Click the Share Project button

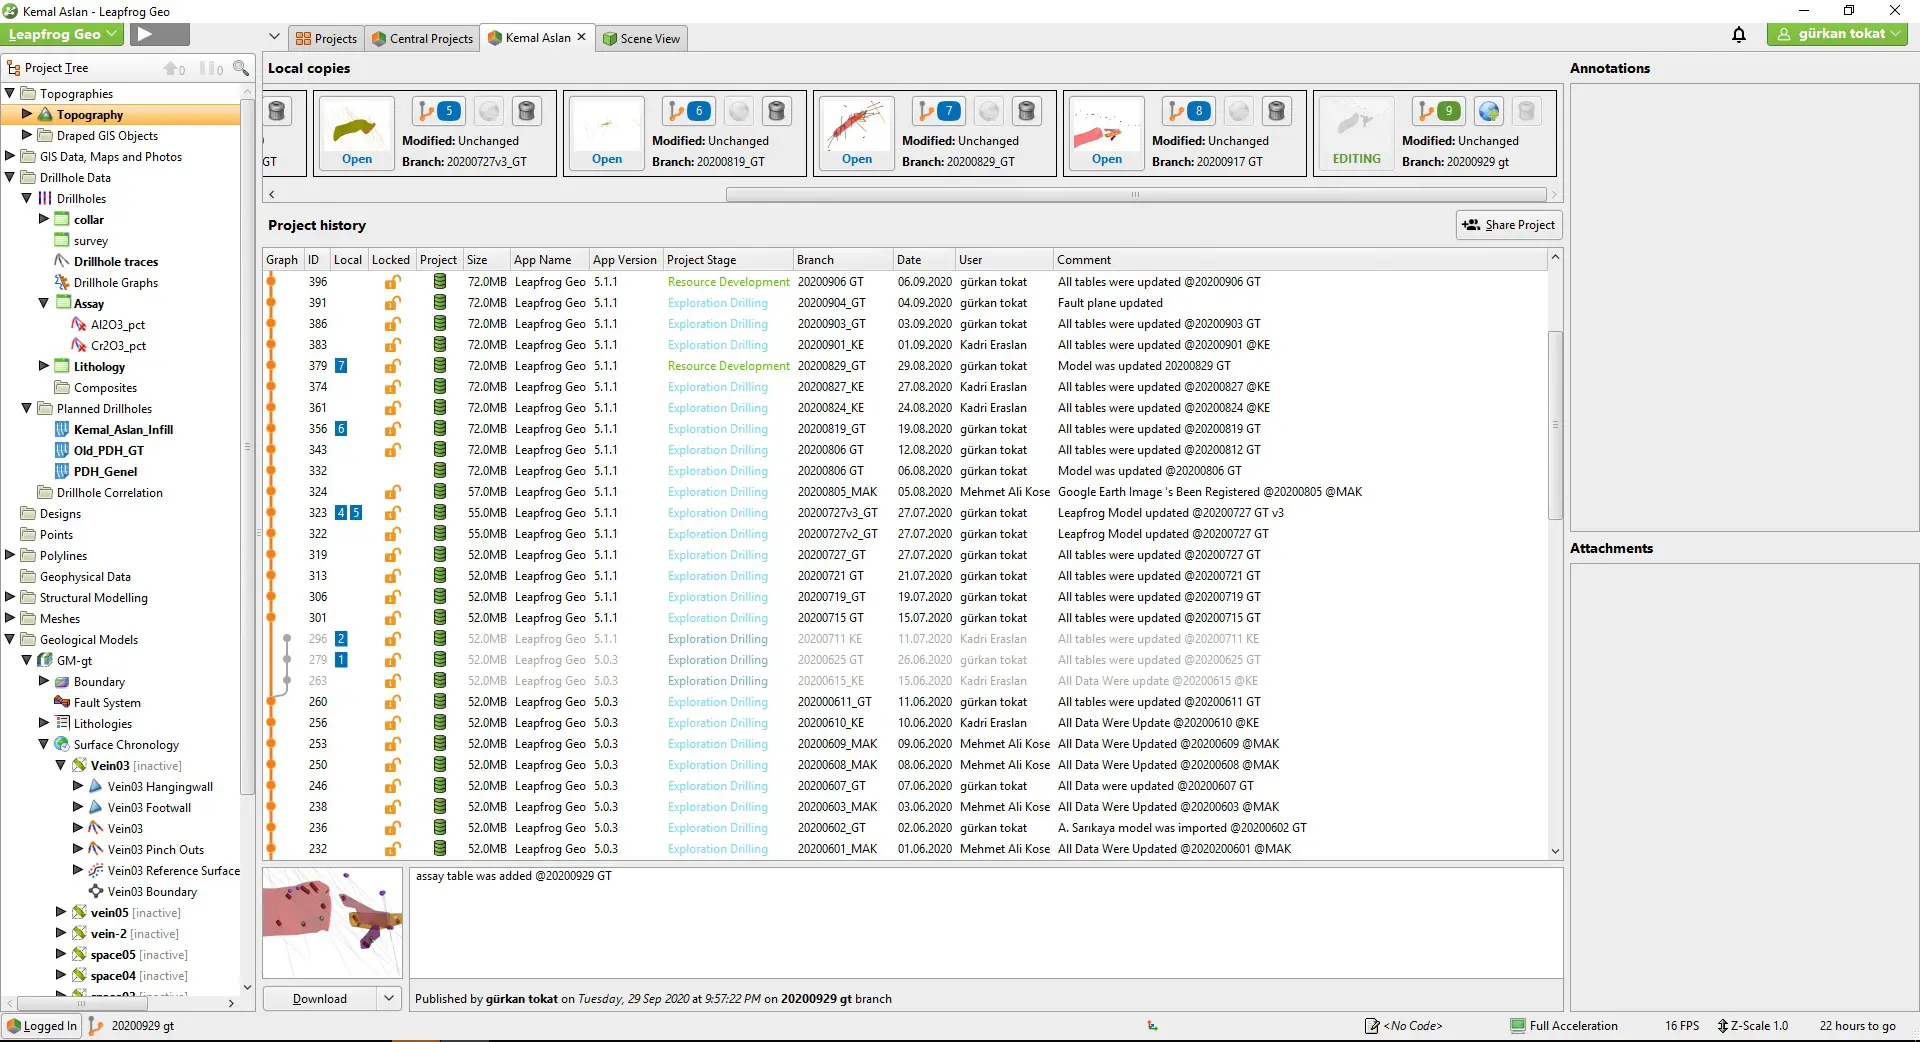[1509, 225]
